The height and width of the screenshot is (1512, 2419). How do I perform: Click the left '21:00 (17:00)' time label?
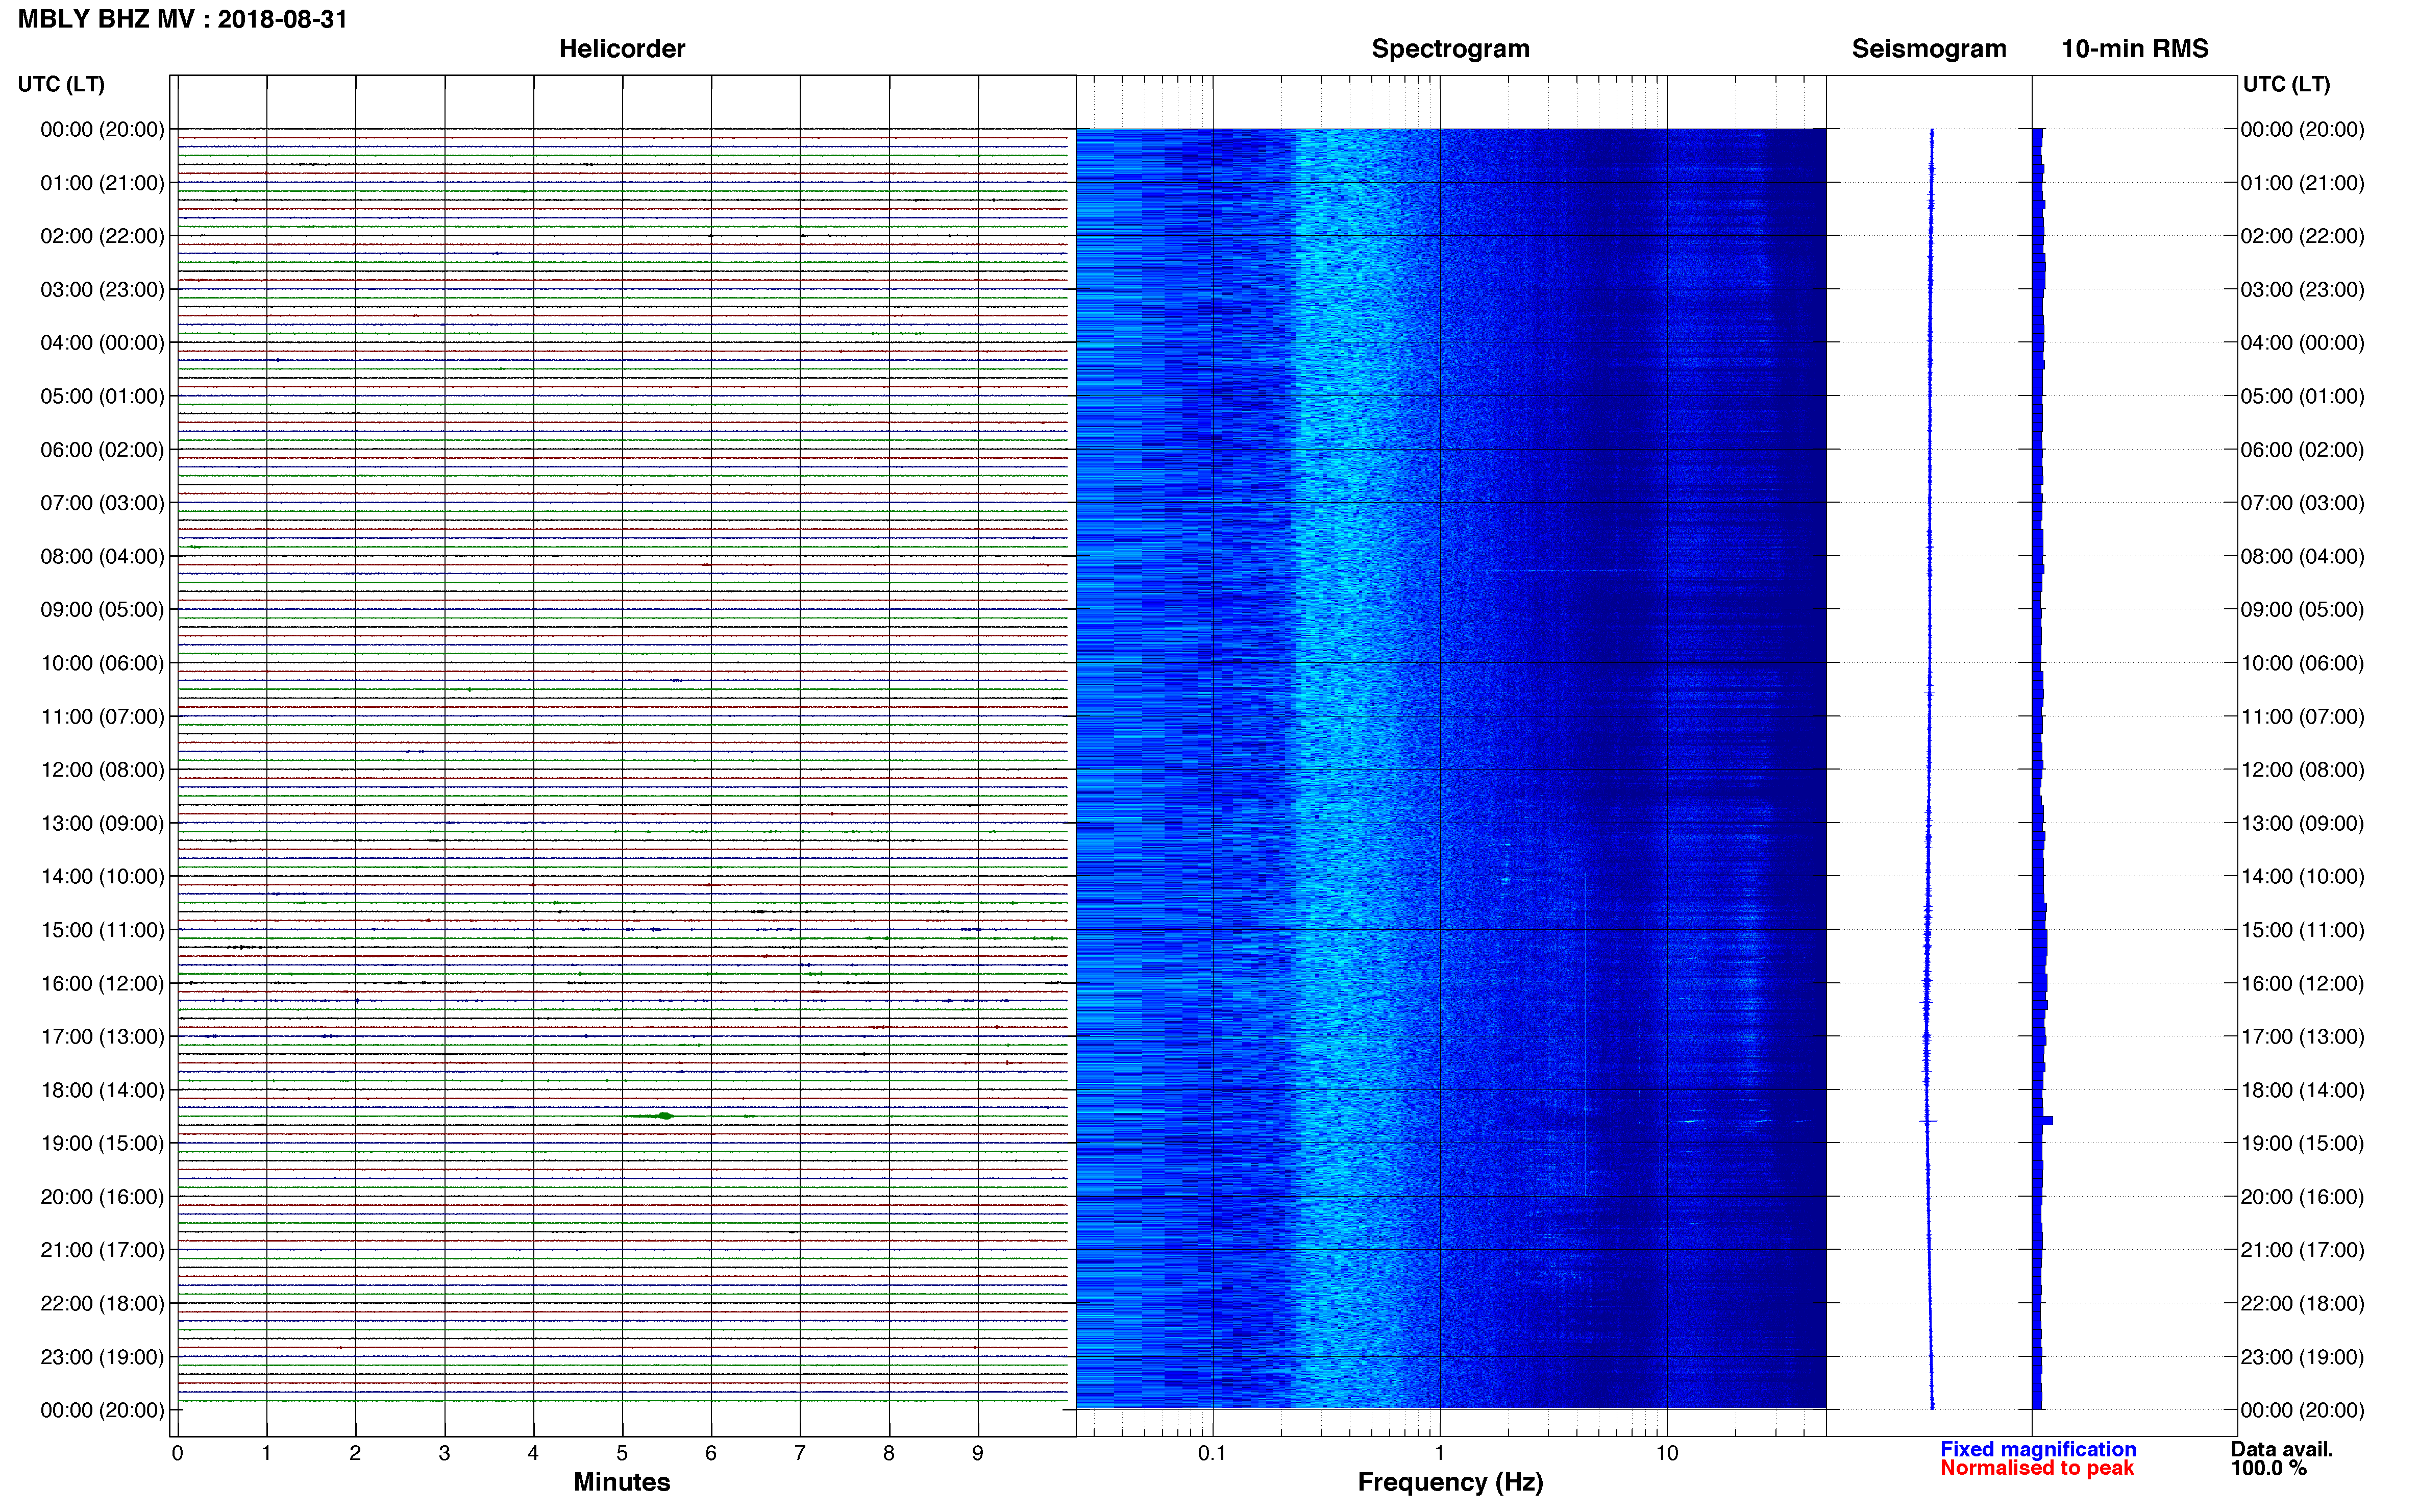(x=102, y=1250)
